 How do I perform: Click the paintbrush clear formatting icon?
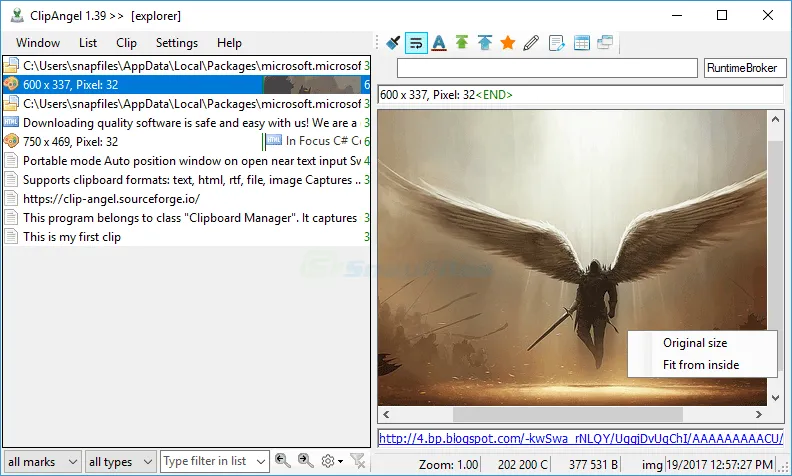click(x=393, y=43)
